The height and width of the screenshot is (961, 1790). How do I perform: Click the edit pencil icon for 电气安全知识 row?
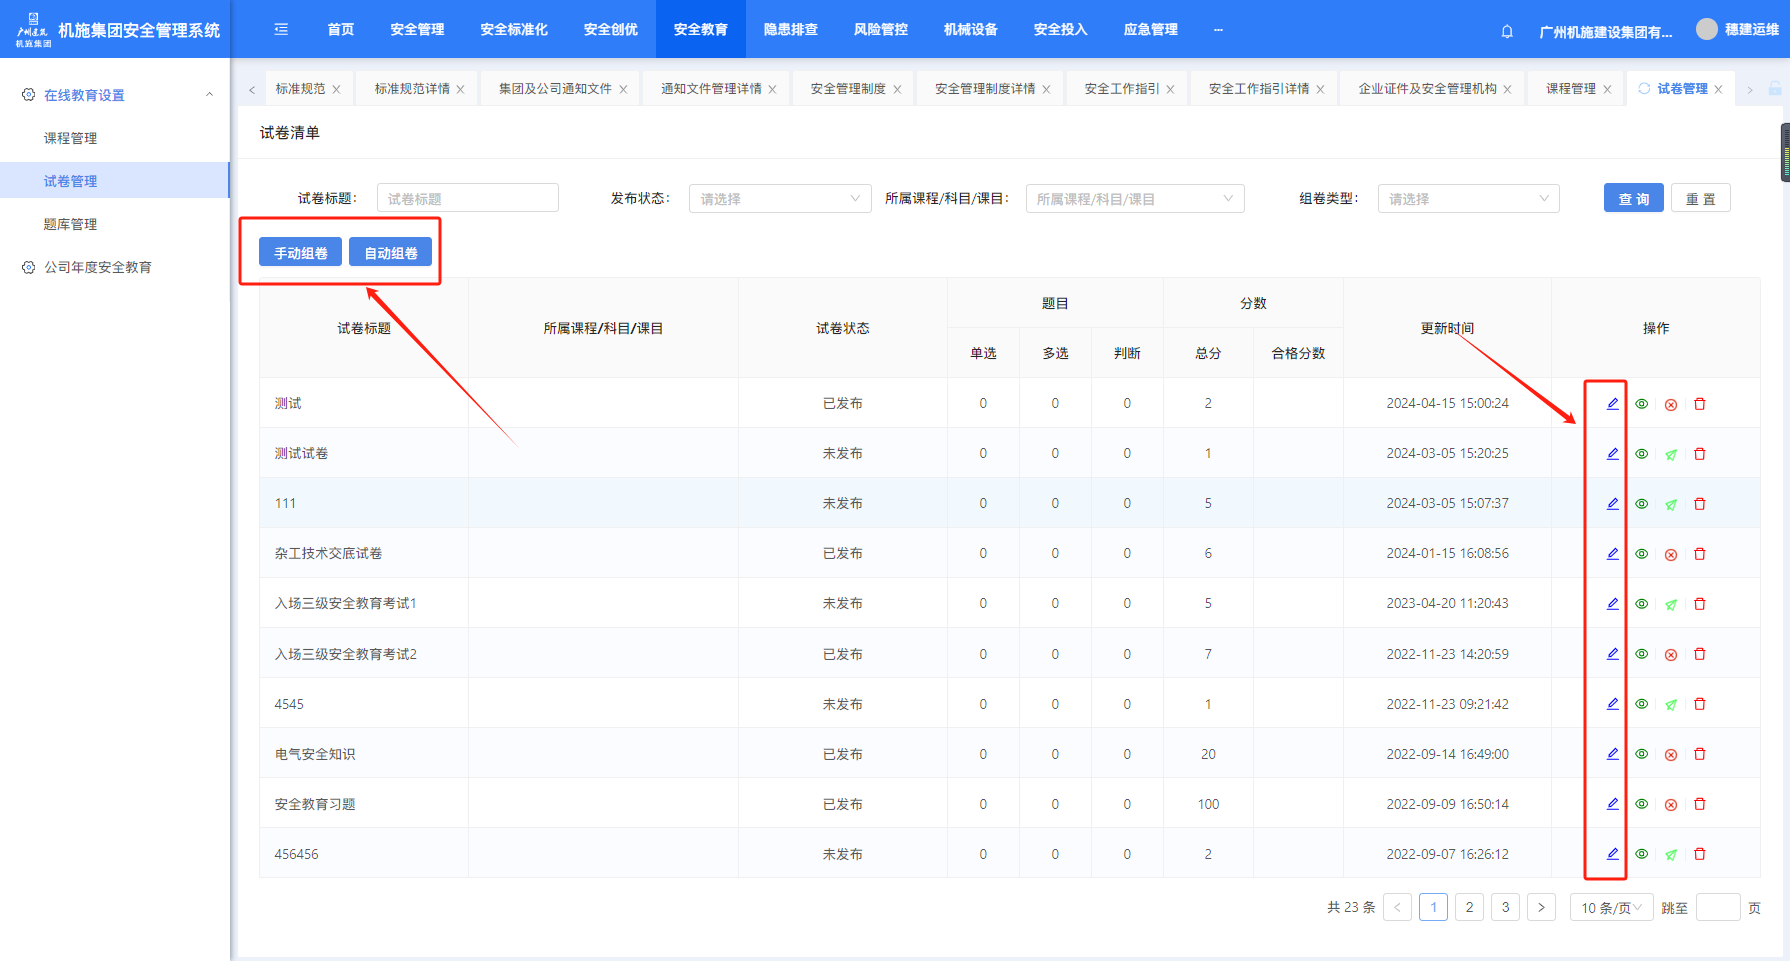coord(1612,754)
